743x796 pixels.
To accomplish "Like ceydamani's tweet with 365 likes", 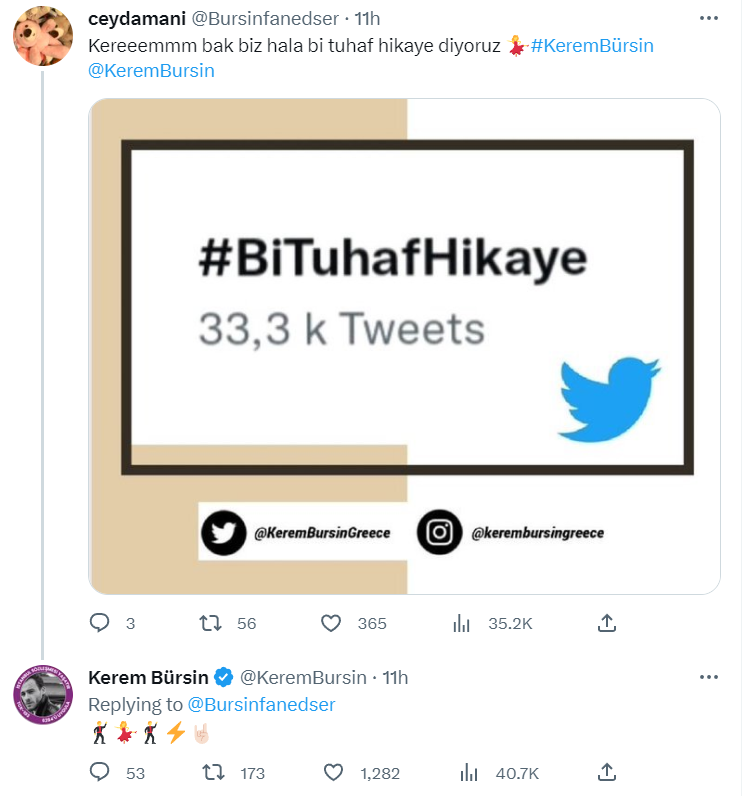I will coord(332,623).
